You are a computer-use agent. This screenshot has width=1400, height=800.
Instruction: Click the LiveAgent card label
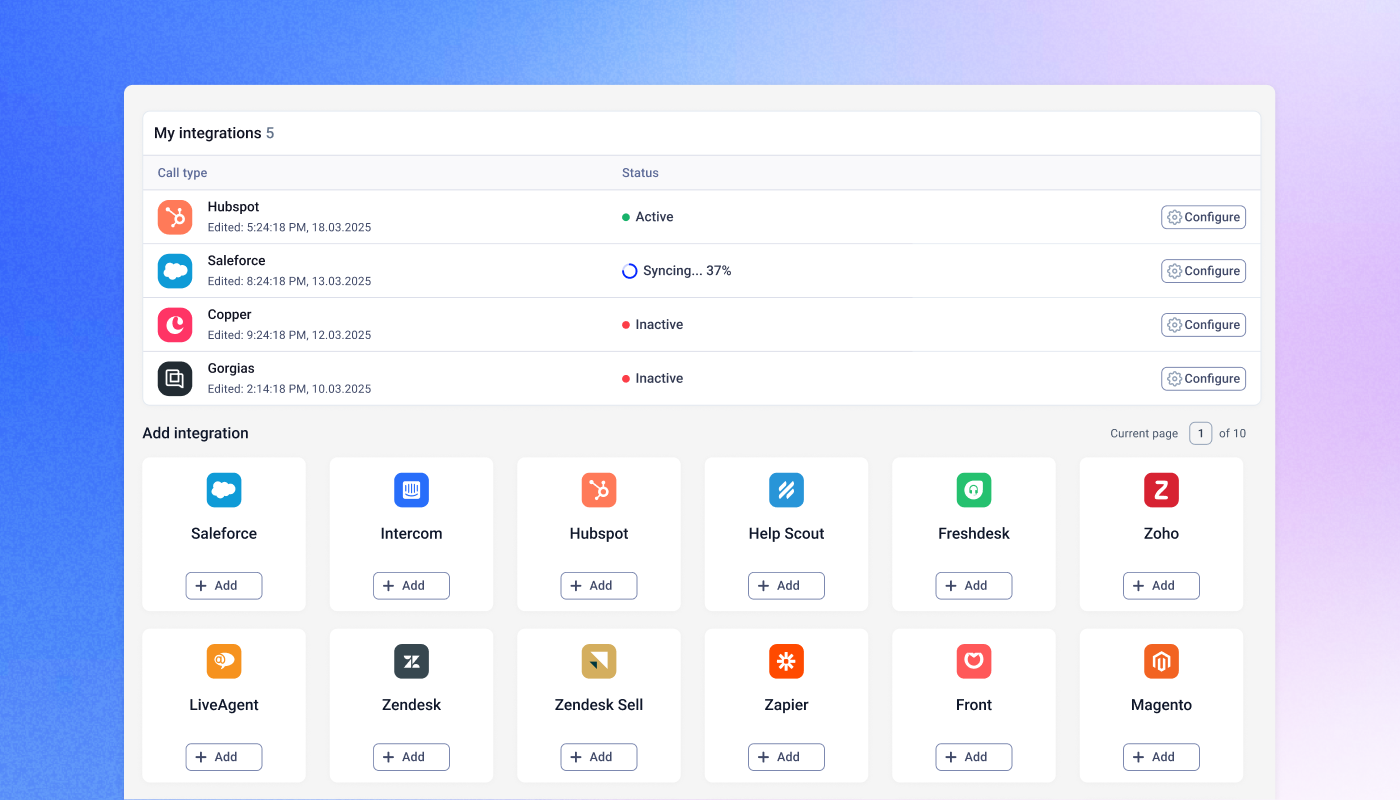point(224,705)
